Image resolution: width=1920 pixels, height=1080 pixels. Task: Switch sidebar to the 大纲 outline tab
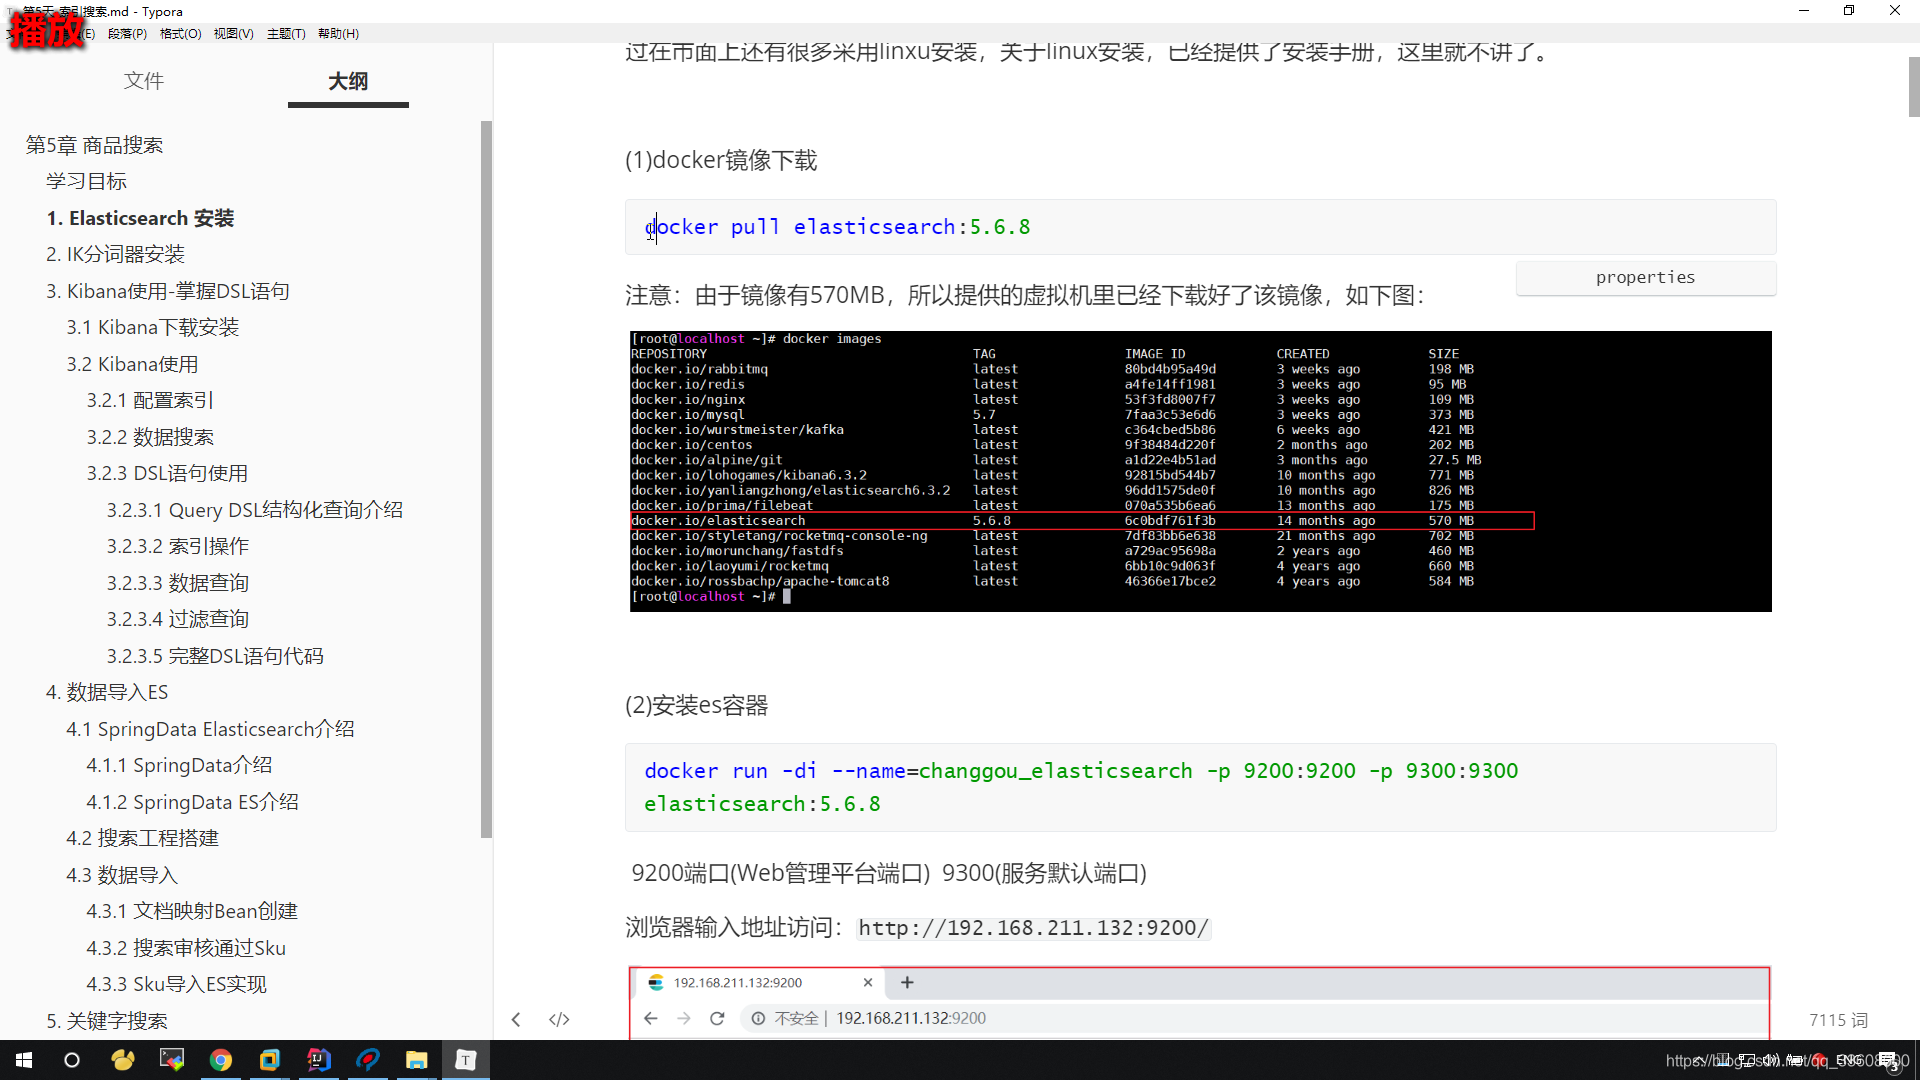(x=348, y=81)
